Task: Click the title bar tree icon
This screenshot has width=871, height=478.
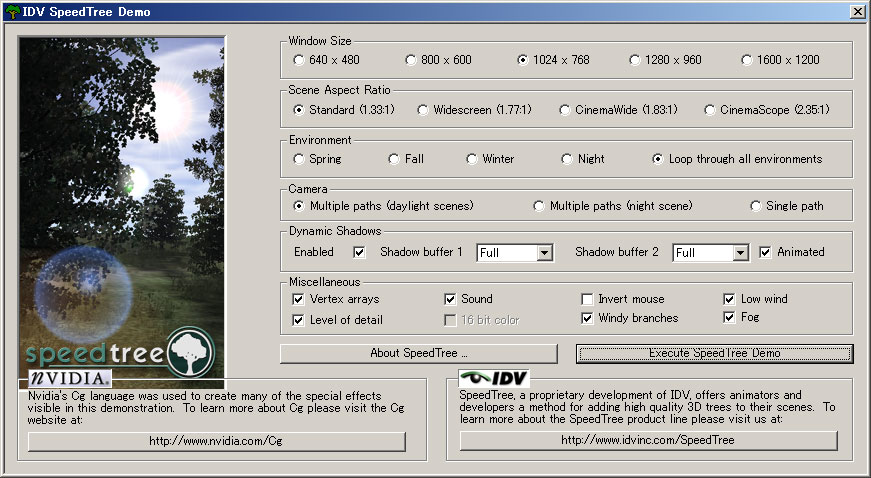Action: coord(12,11)
